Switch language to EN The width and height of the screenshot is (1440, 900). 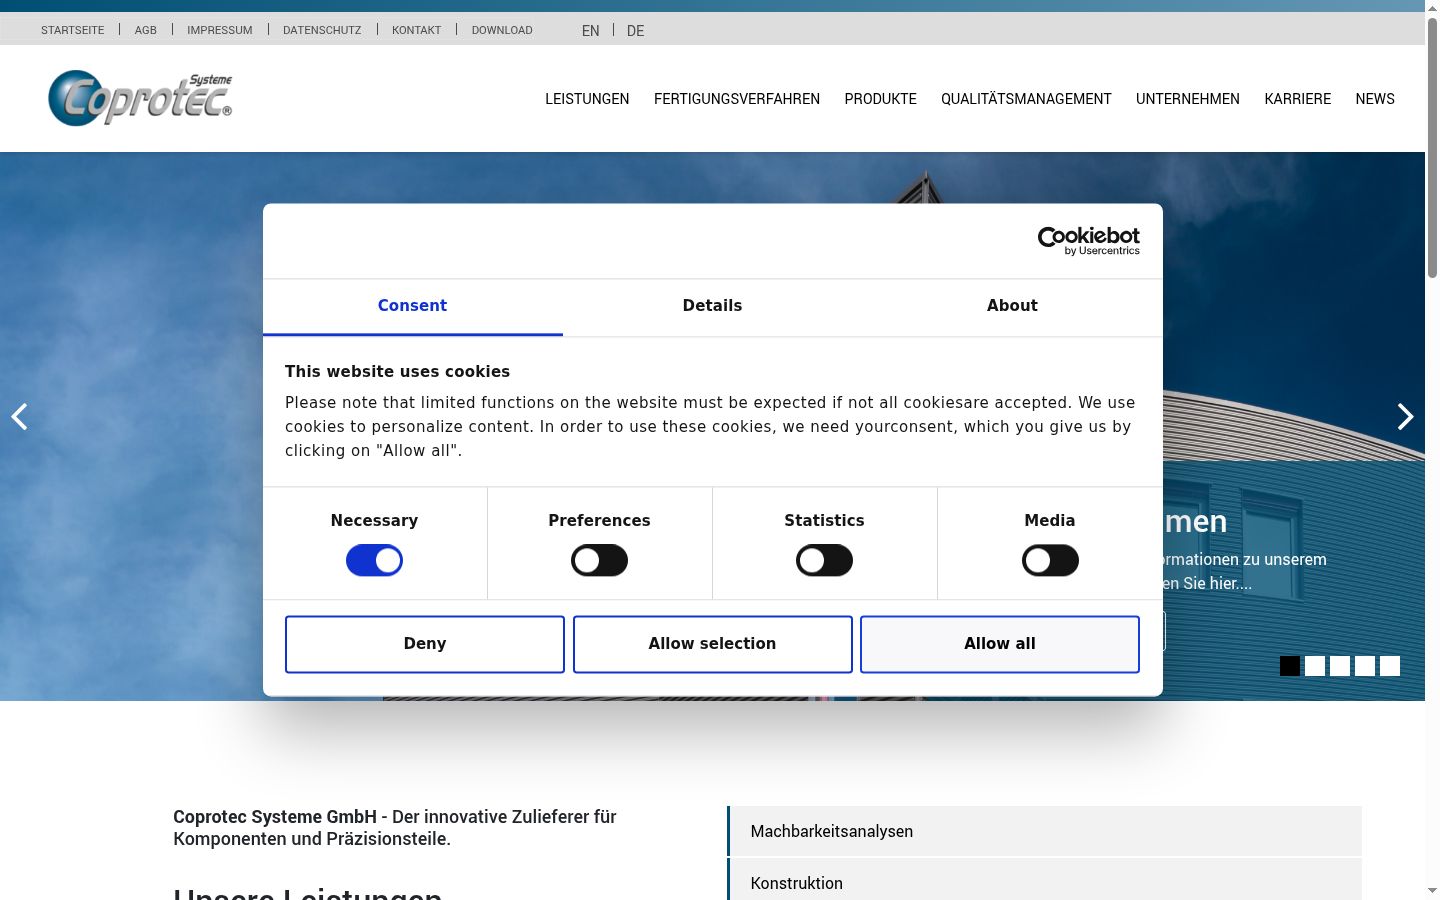591,31
